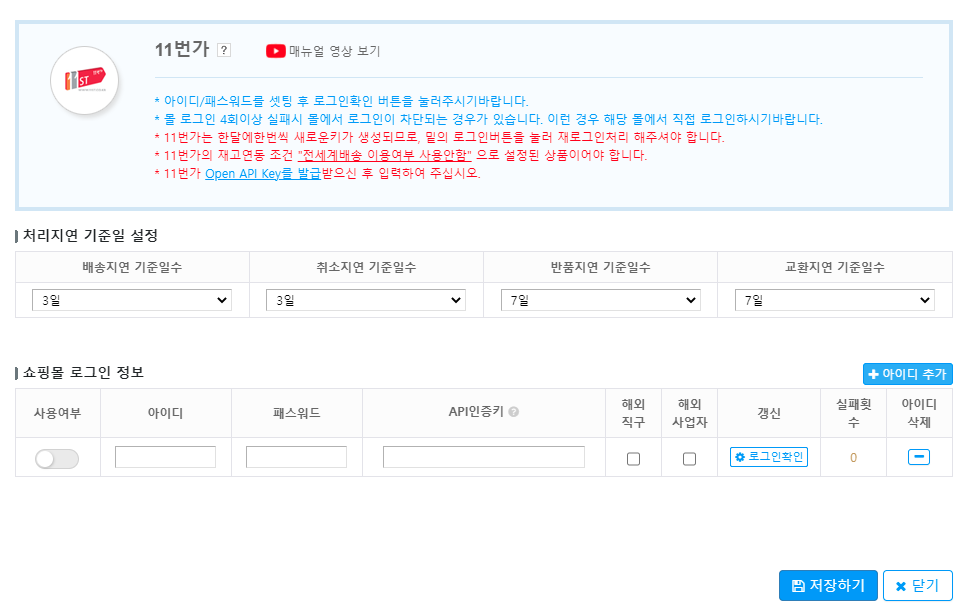Check the 해외사업자 checkbox
This screenshot has width=965, height=613.
689,457
